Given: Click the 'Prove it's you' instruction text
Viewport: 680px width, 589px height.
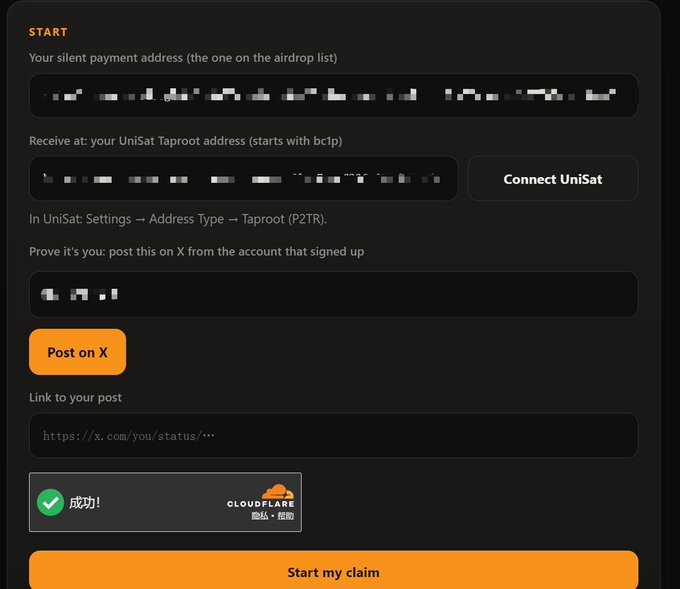Looking at the screenshot, I should [x=196, y=252].
